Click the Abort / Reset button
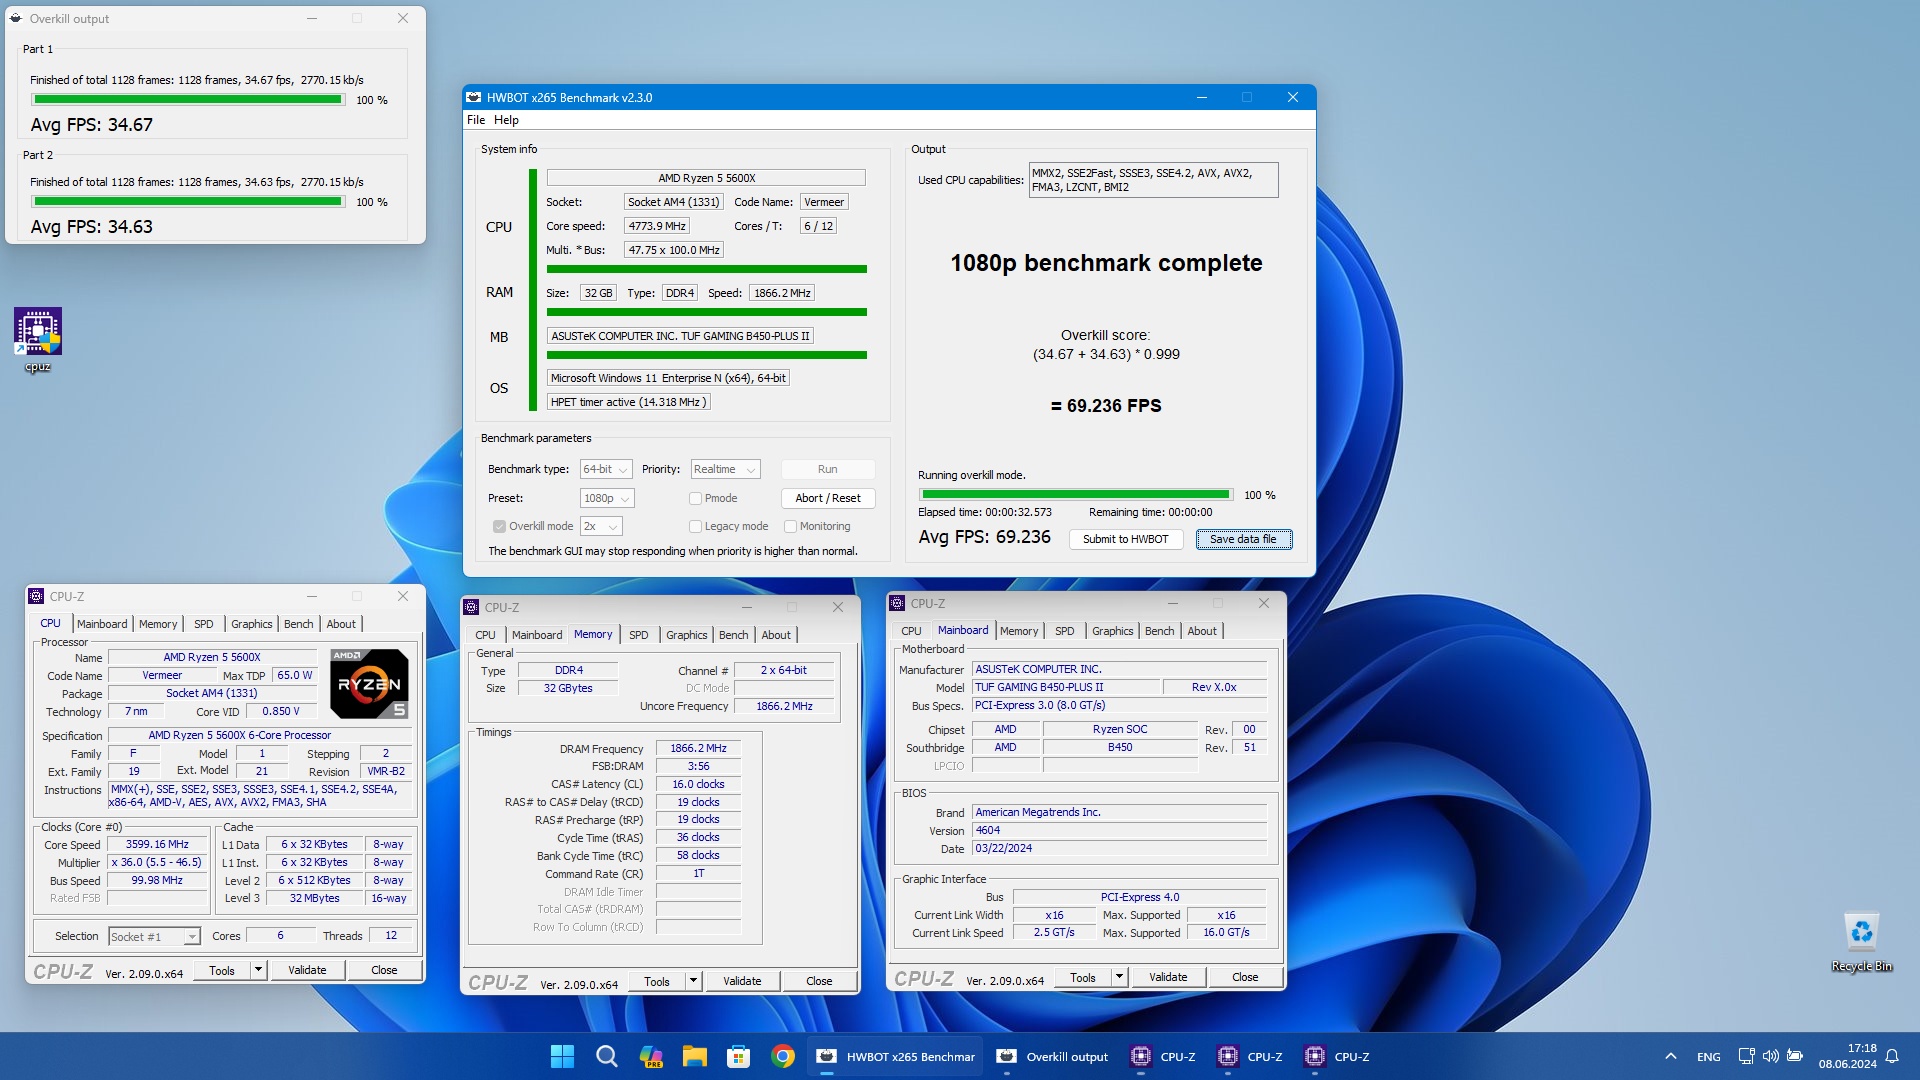Viewport: 1920px width, 1080px height. (x=828, y=498)
